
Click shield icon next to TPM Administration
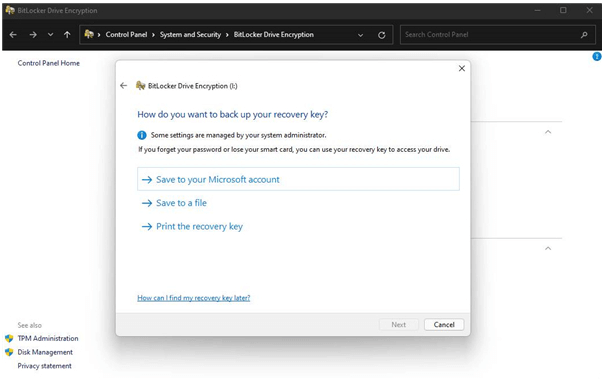point(9,339)
